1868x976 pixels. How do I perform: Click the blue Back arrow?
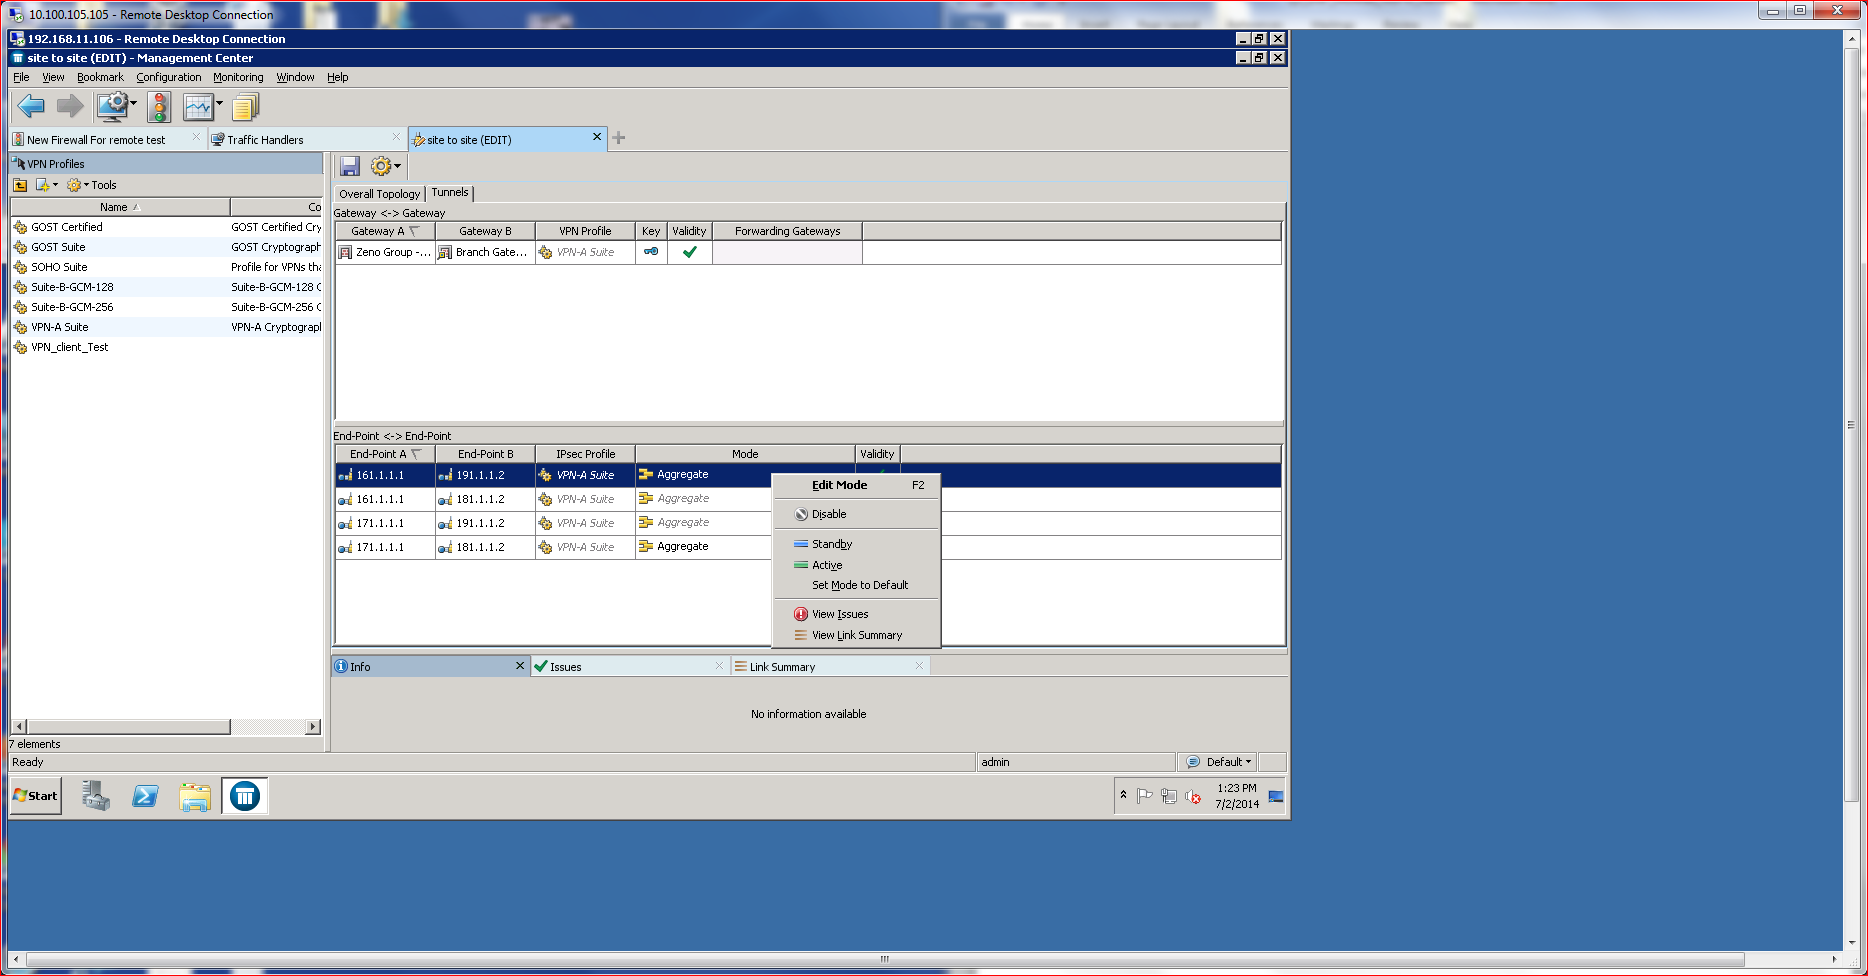(31, 106)
